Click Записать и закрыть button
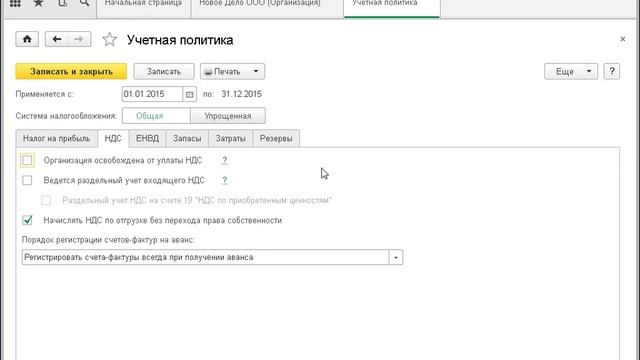This screenshot has width=640, height=360. tap(71, 71)
